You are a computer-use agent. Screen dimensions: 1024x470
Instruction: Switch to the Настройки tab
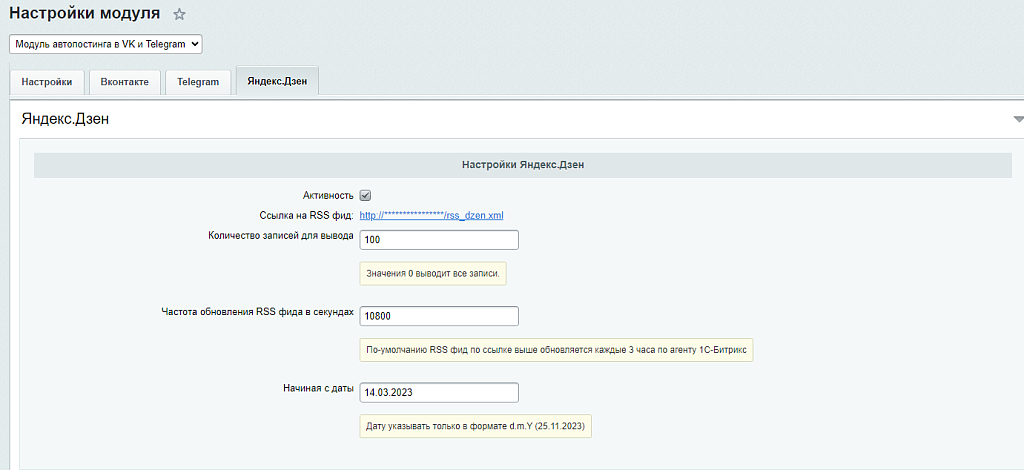[46, 82]
